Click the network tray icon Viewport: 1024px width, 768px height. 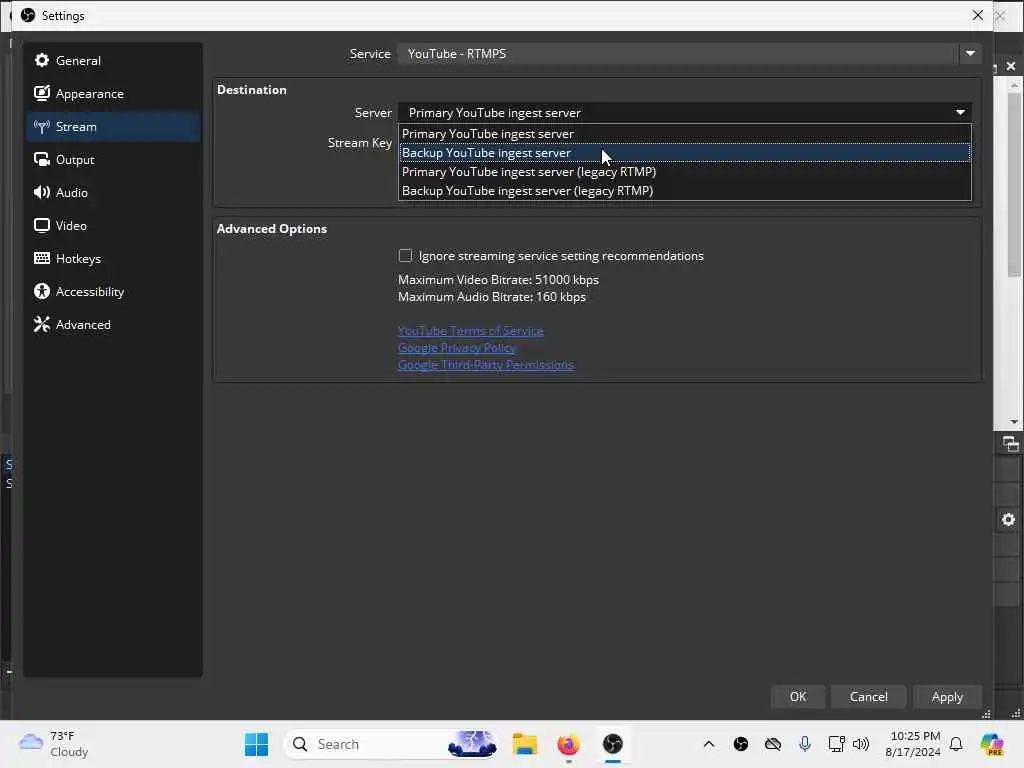837,744
